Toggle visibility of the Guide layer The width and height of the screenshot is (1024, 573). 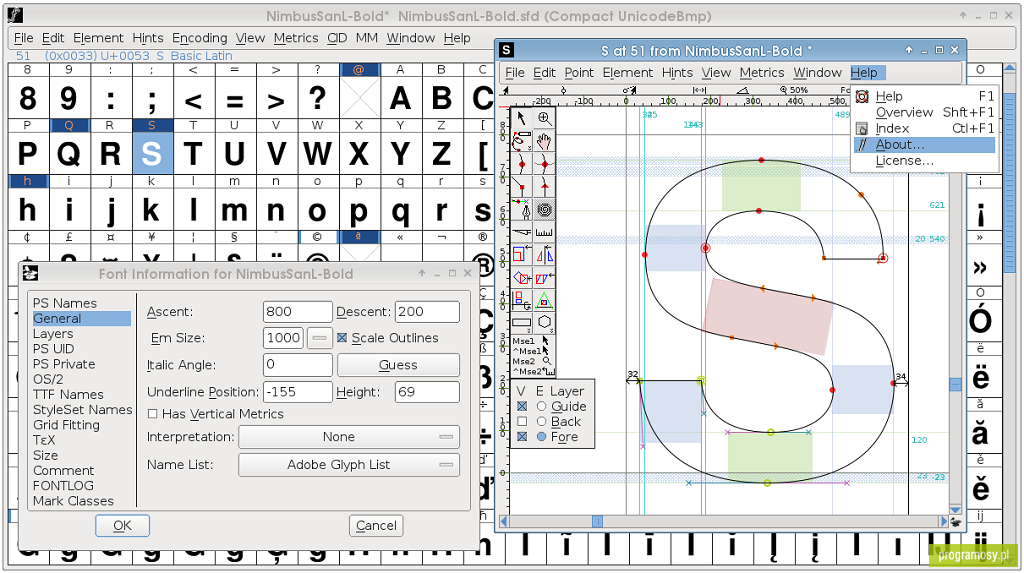[x=522, y=406]
